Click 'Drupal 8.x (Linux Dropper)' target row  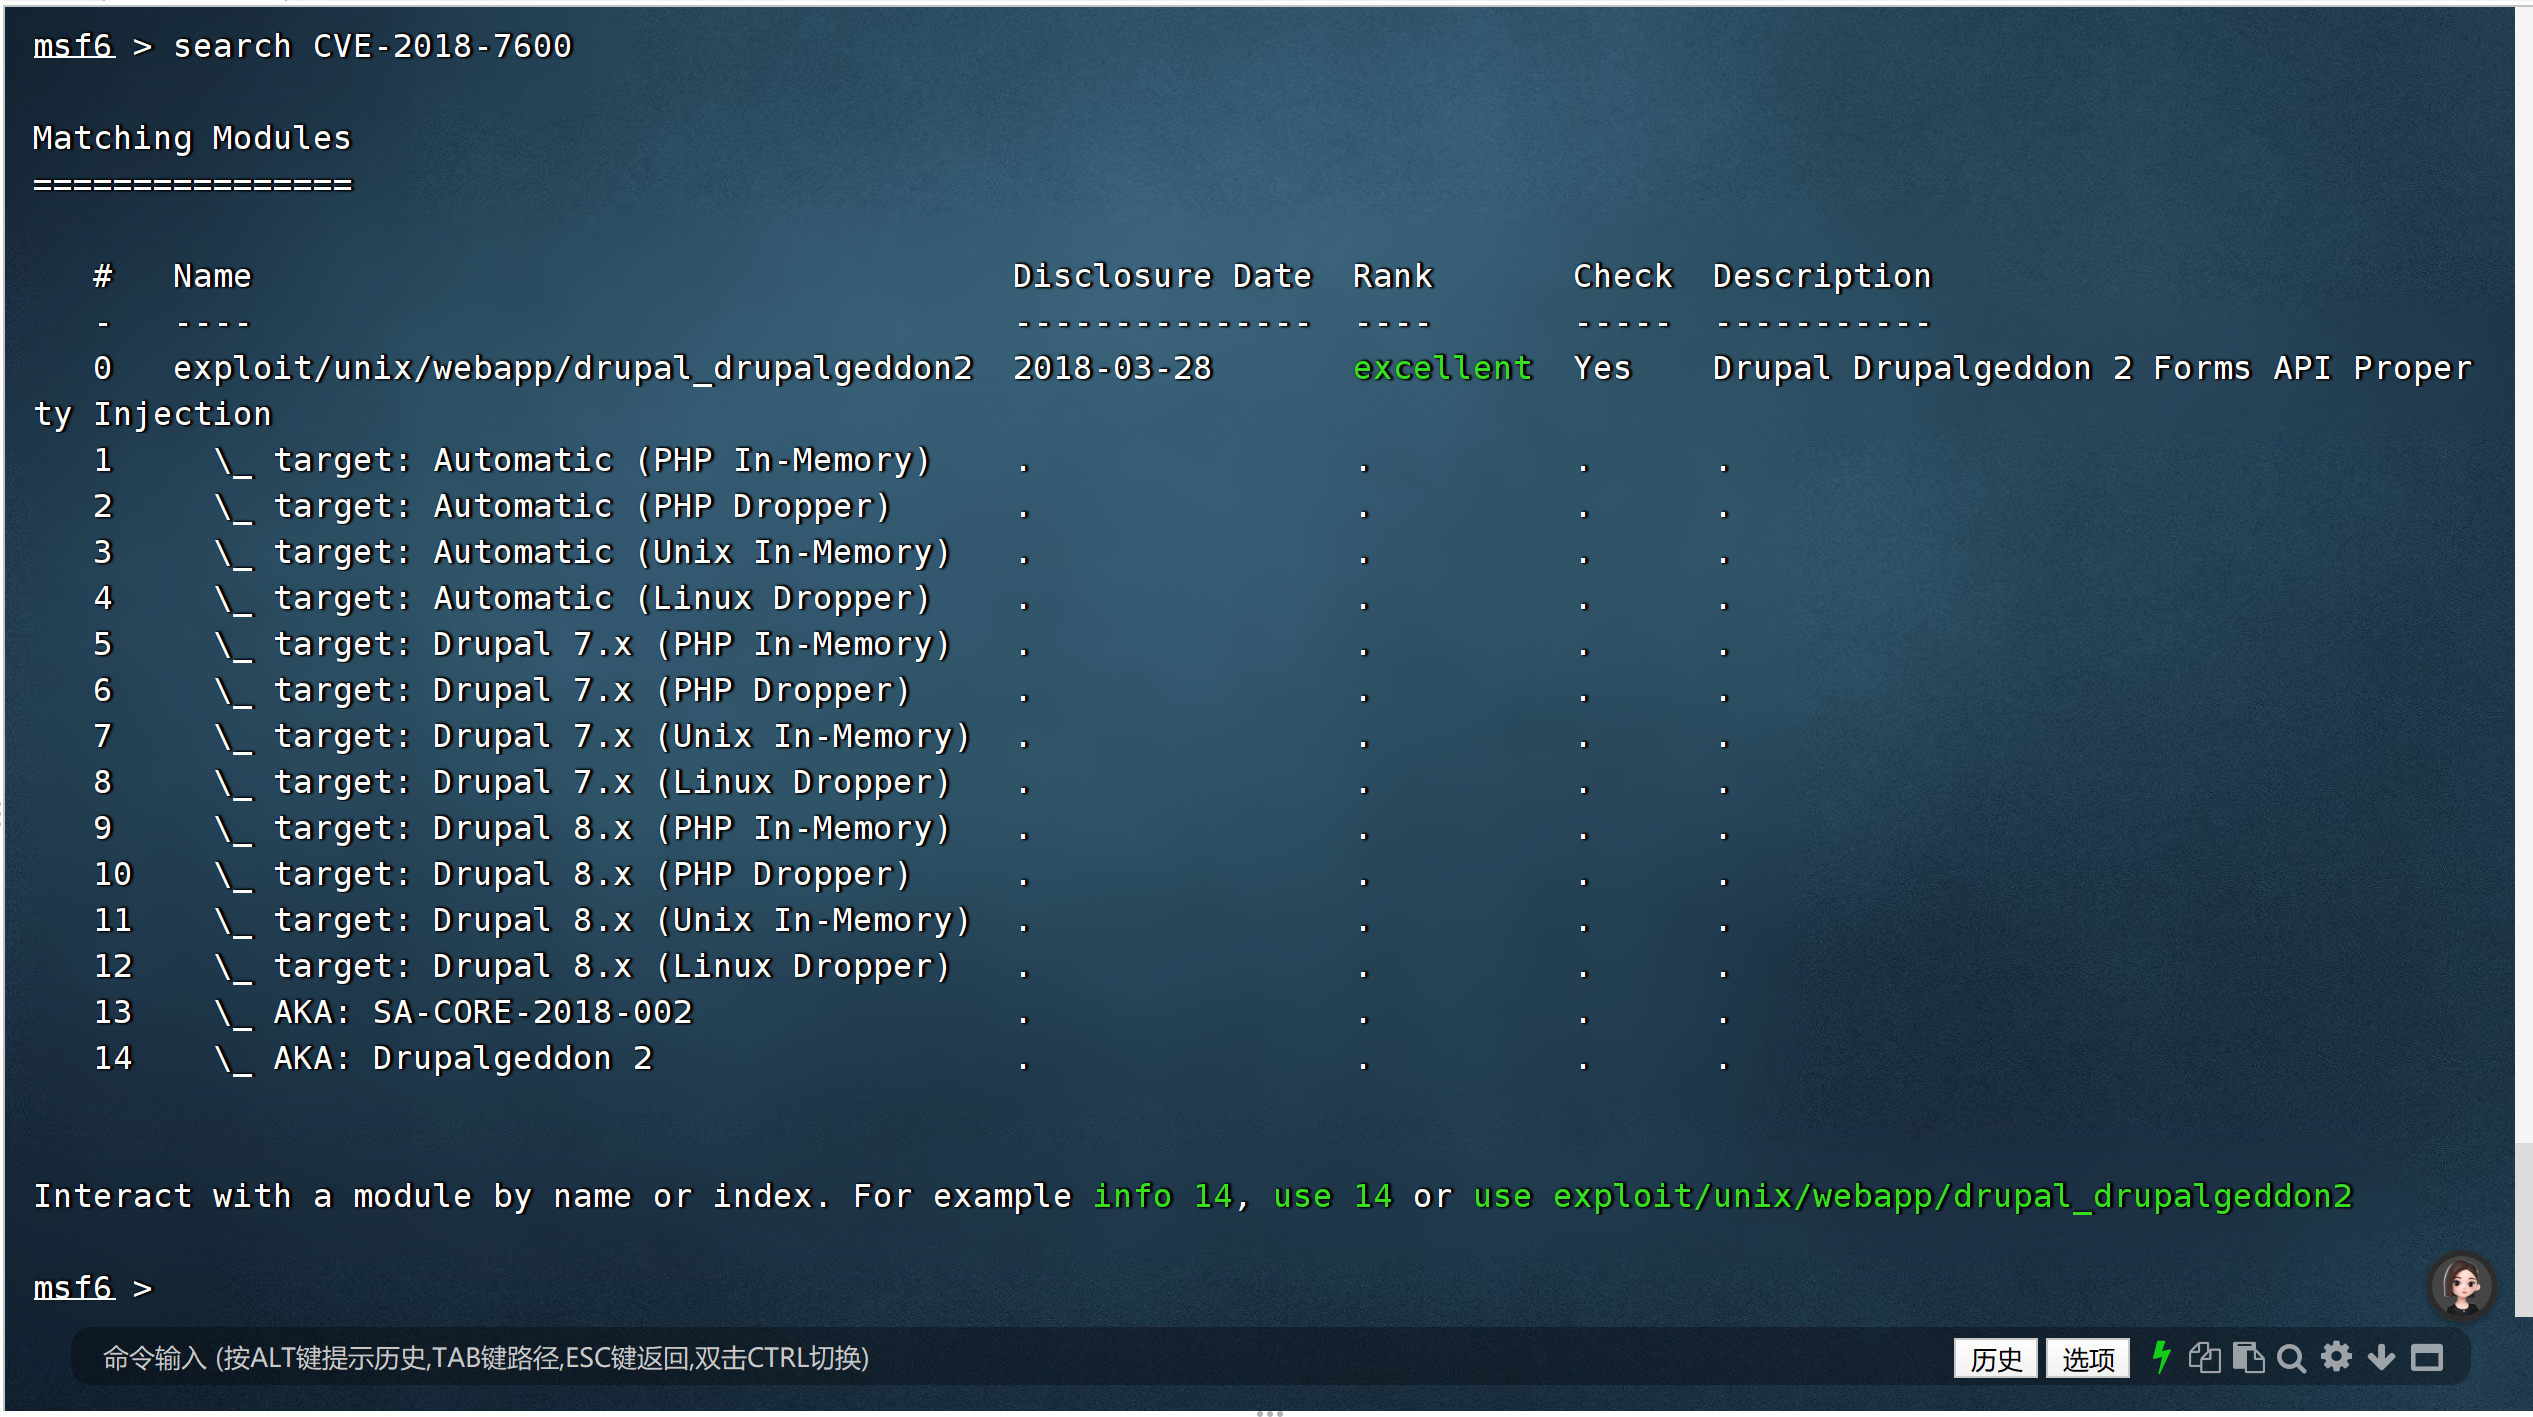(690, 966)
